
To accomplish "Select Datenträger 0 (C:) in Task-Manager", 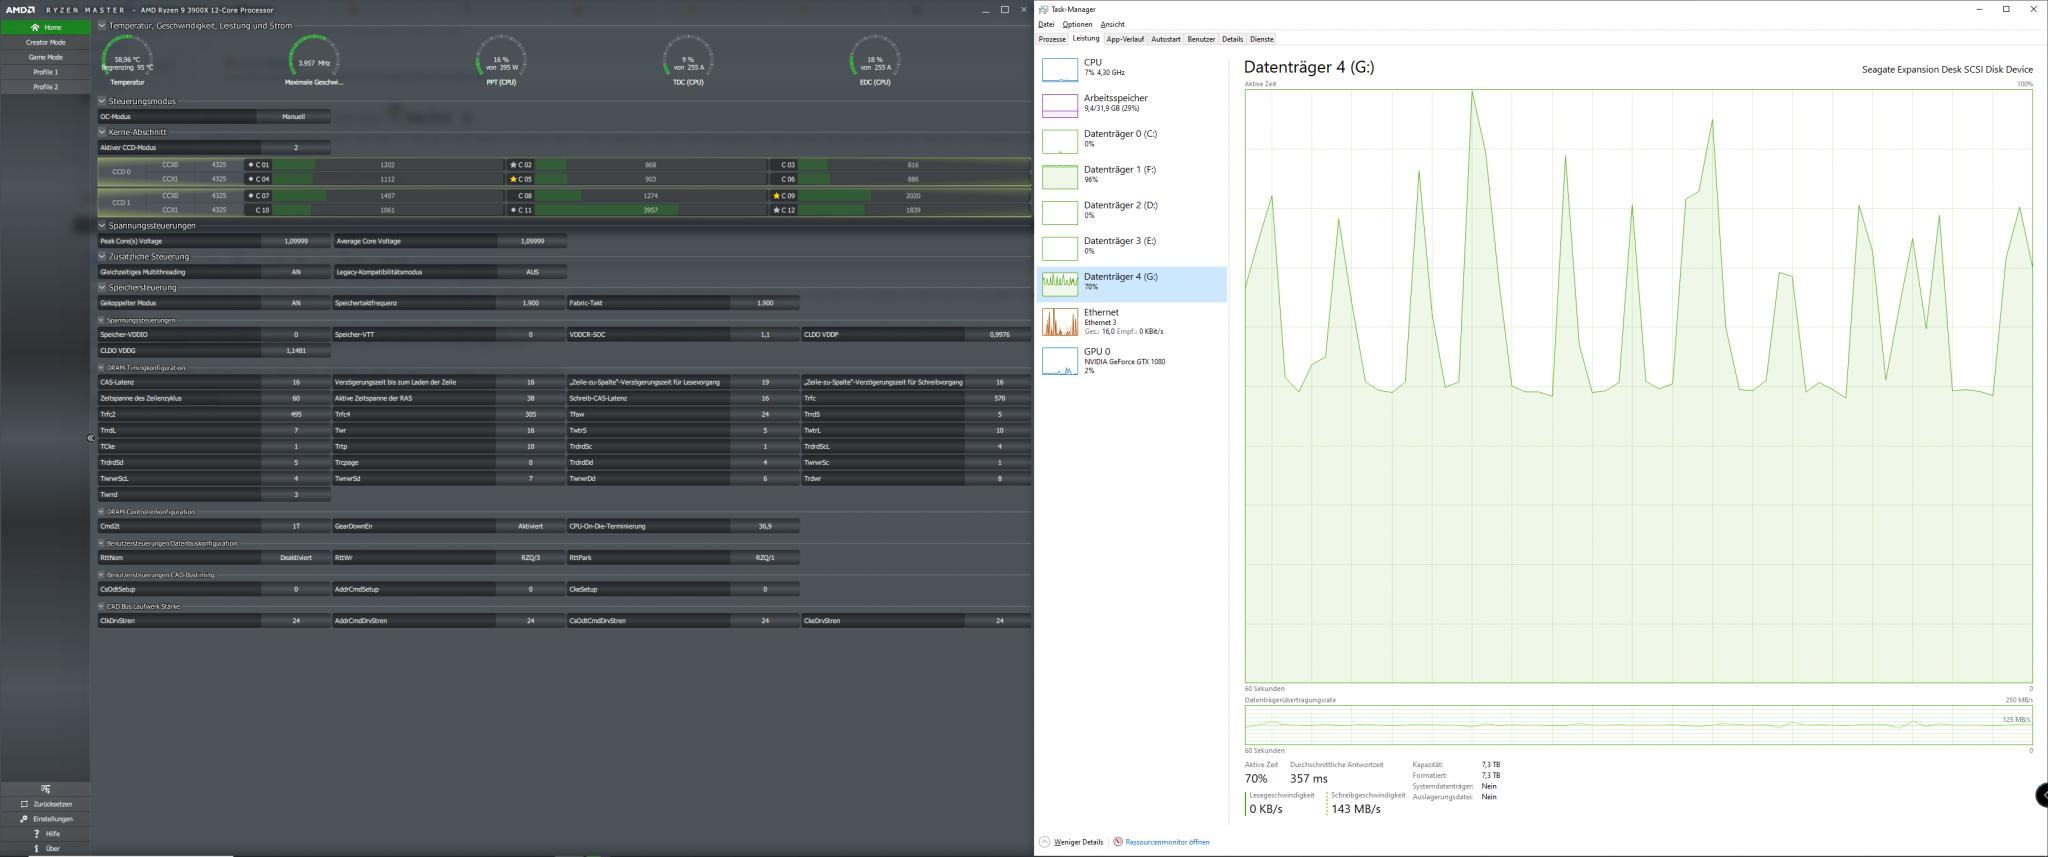I will tap(1131, 140).
